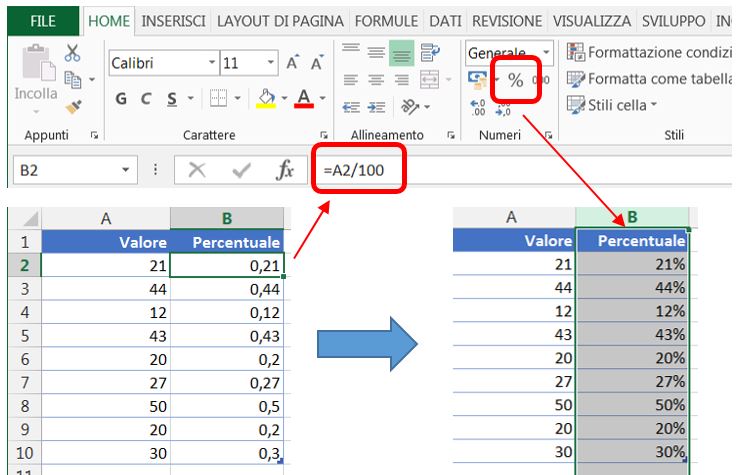Apply percent style with % button

point(516,80)
